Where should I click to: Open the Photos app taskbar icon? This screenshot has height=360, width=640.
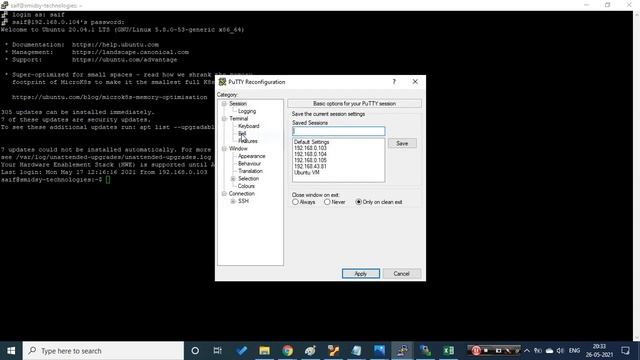[x=379, y=351]
